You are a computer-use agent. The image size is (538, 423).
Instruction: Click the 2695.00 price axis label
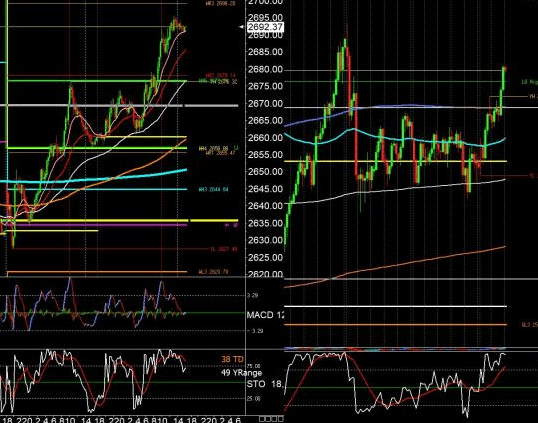(x=265, y=18)
